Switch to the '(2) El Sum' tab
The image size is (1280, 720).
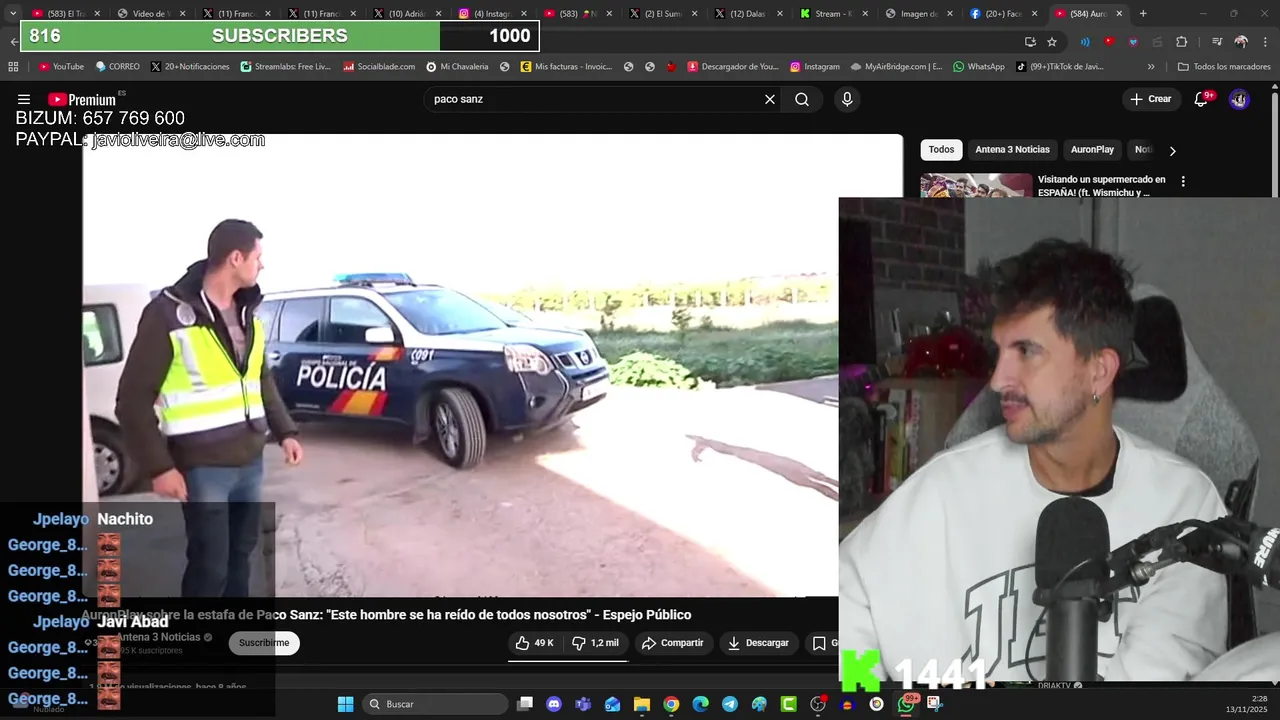(x=662, y=14)
